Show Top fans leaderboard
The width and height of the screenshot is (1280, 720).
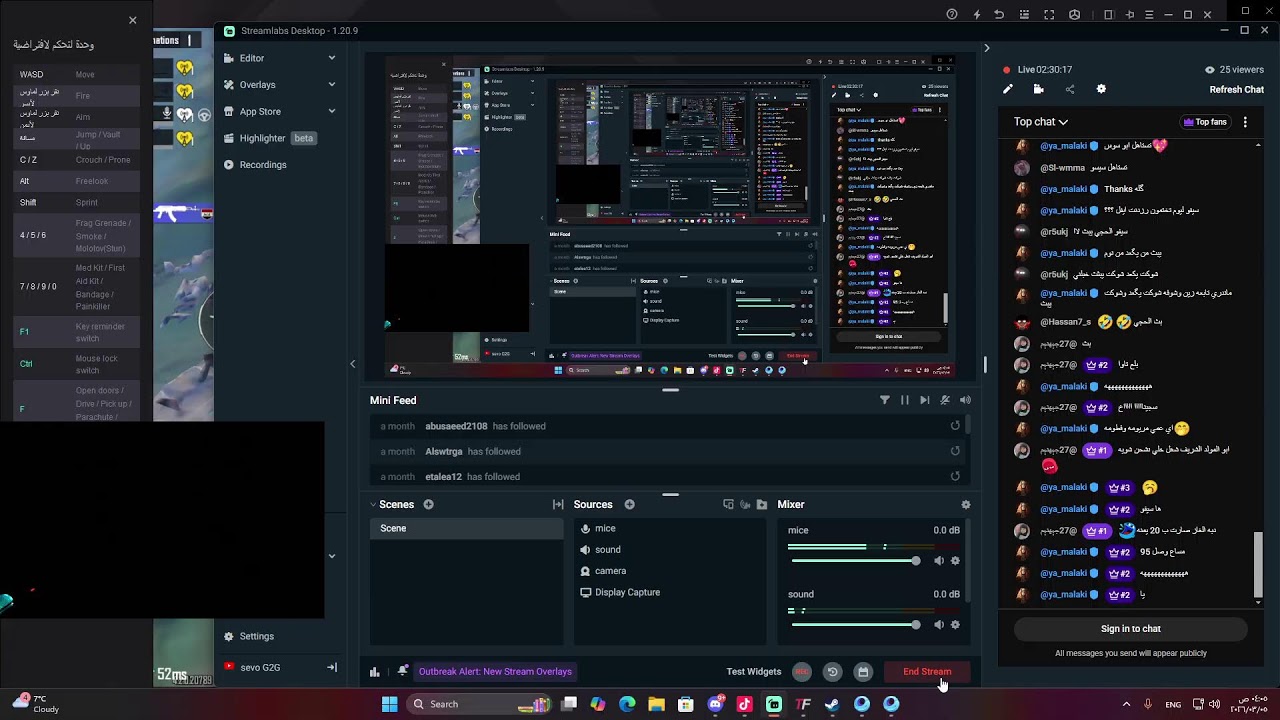(1205, 122)
